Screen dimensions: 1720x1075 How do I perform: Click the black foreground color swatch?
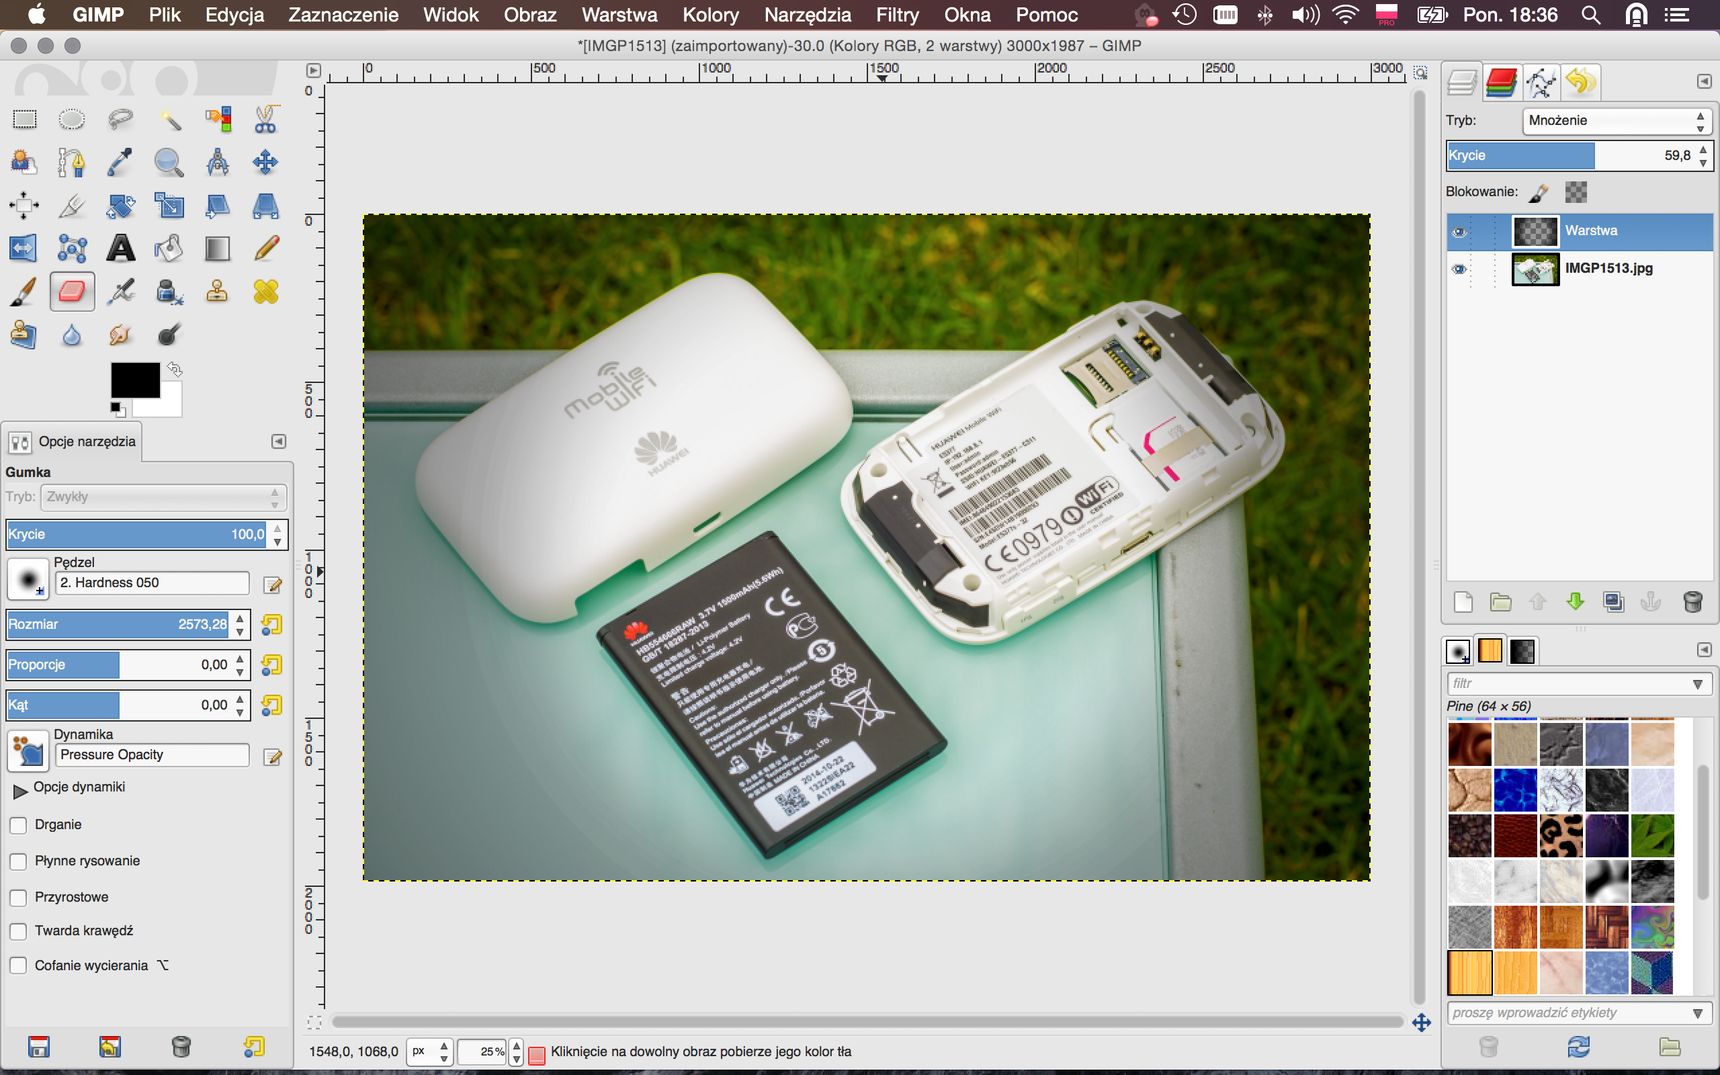[x=135, y=380]
